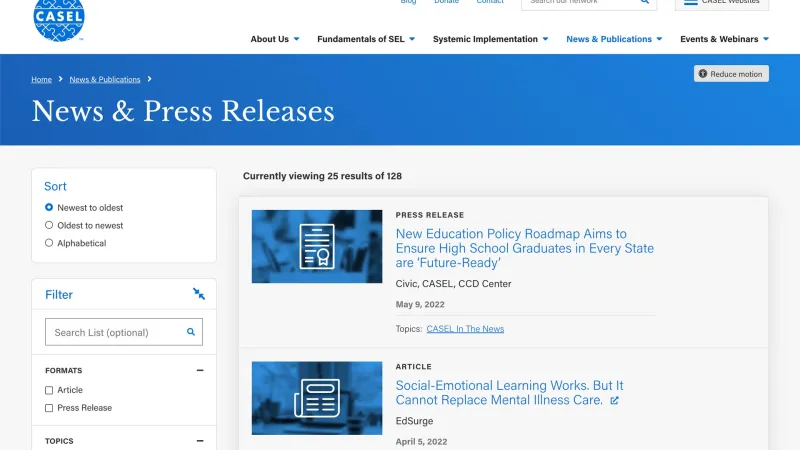Click the network search magnifier icon

(x=645, y=2)
